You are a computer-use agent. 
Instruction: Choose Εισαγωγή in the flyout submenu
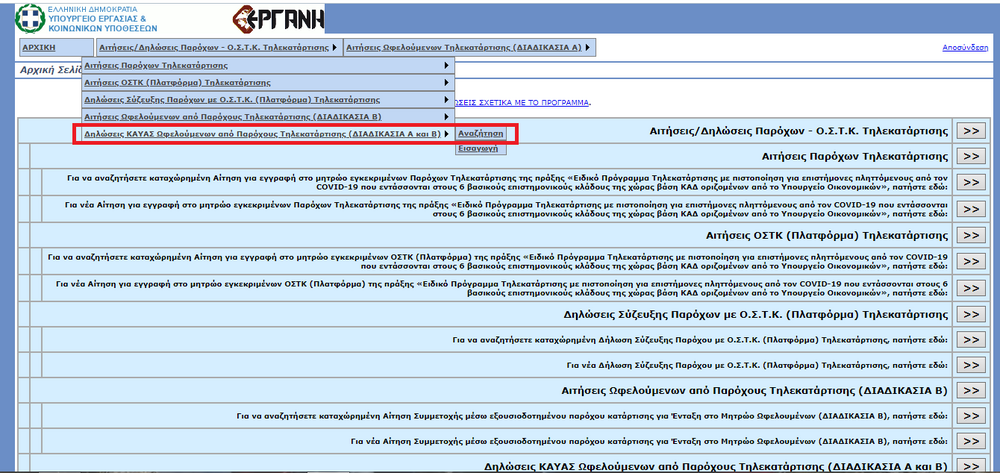pos(478,148)
